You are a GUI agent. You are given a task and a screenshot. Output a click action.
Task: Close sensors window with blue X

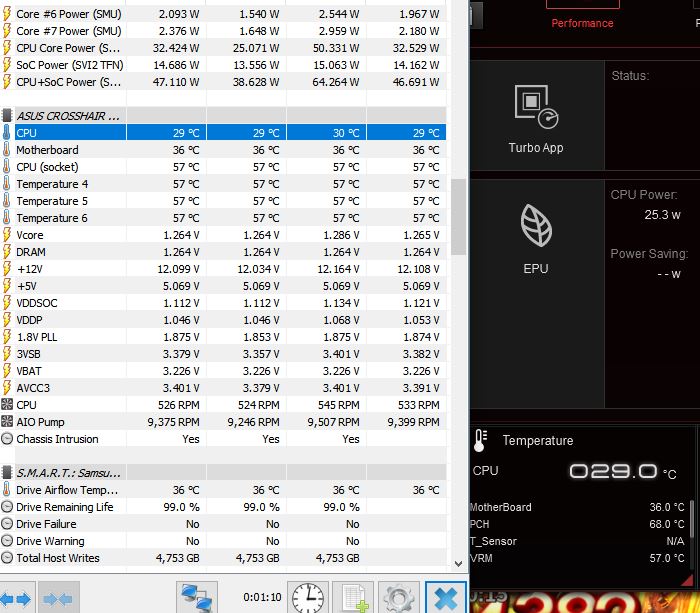[x=446, y=598]
